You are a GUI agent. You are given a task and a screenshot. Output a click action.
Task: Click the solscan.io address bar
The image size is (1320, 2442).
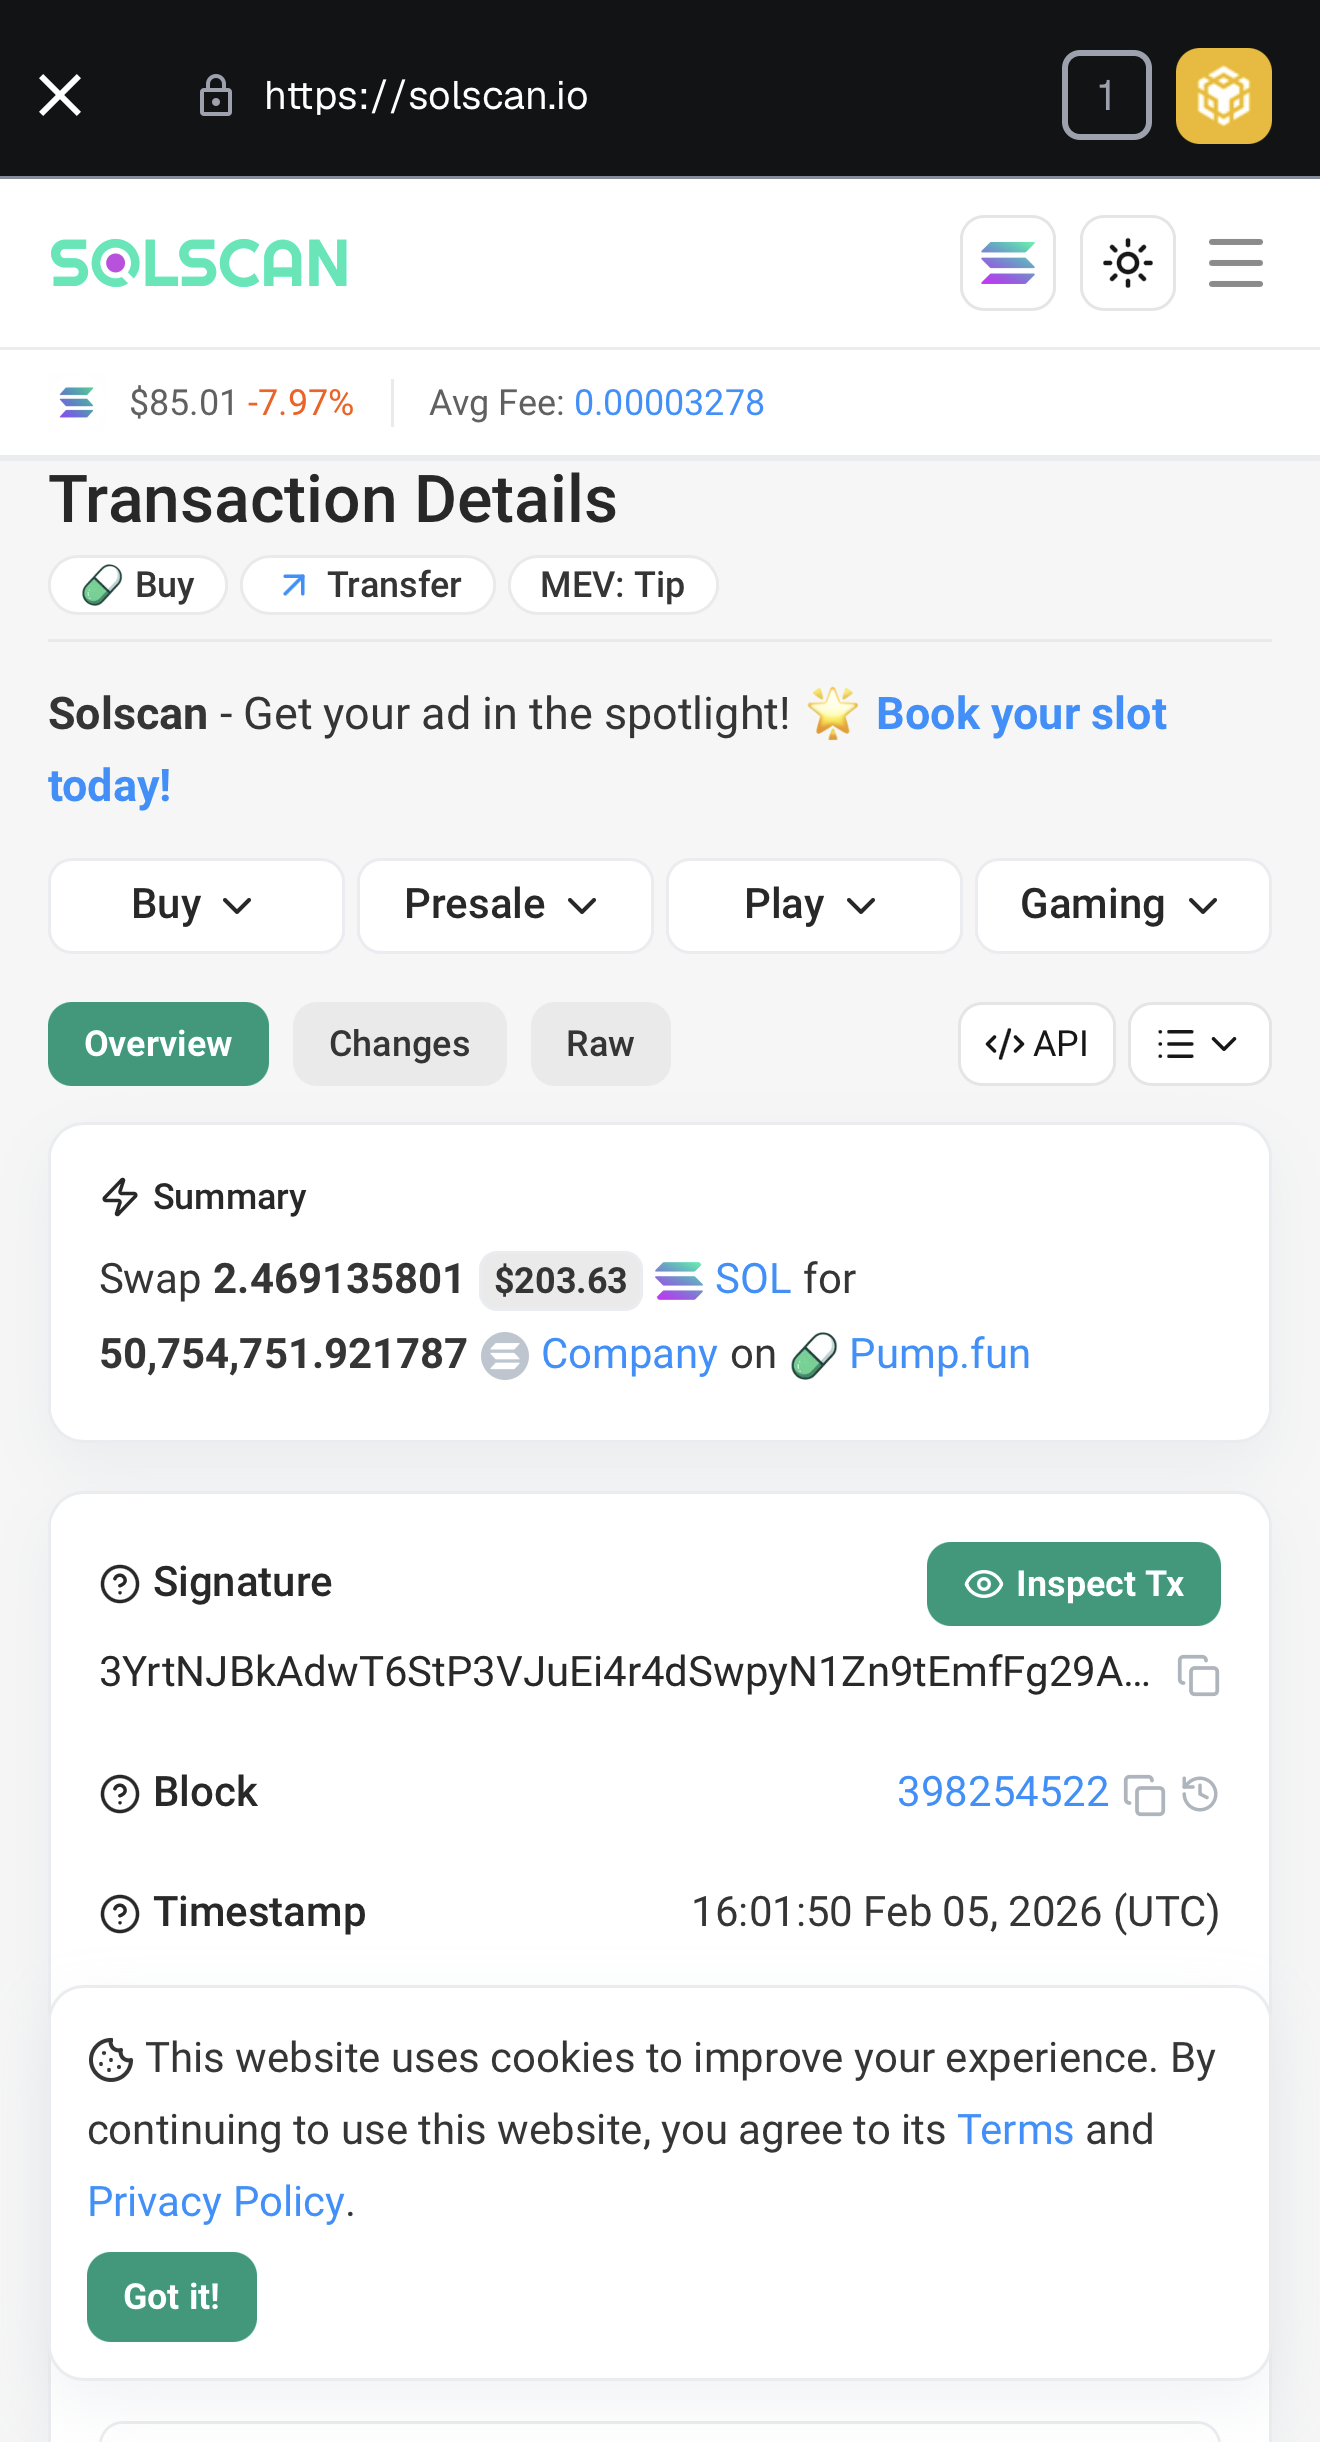click(x=425, y=96)
